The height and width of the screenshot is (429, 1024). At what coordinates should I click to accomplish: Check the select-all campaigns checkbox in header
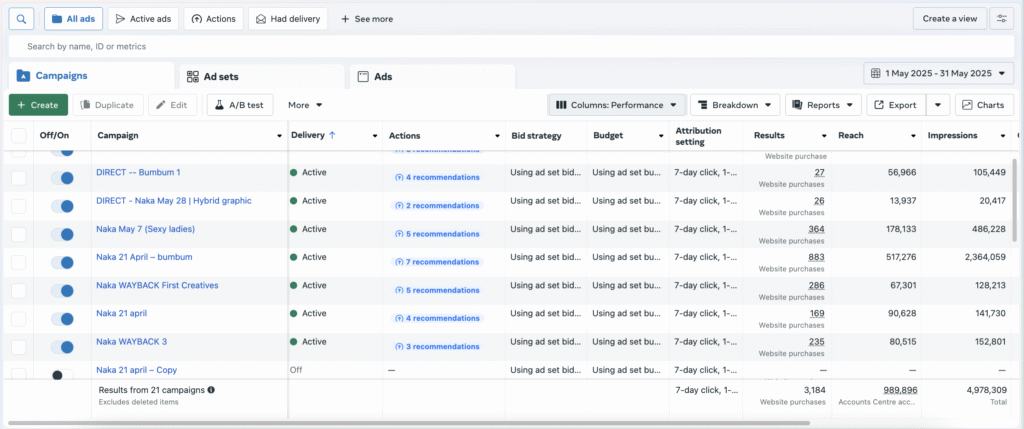click(19, 136)
